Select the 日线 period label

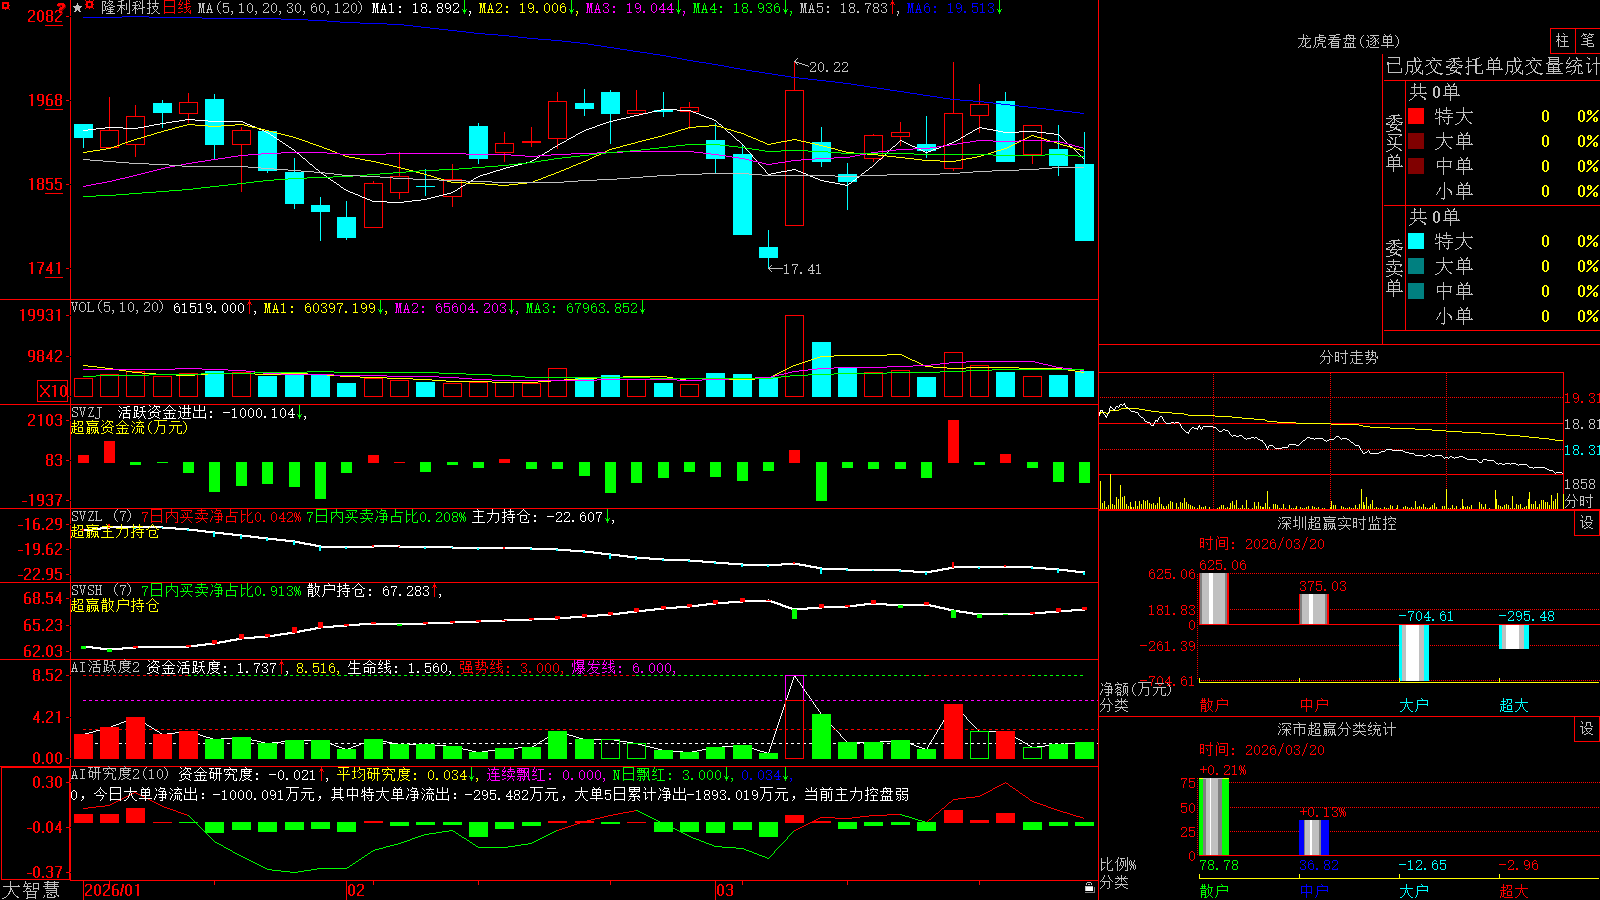coord(177,8)
